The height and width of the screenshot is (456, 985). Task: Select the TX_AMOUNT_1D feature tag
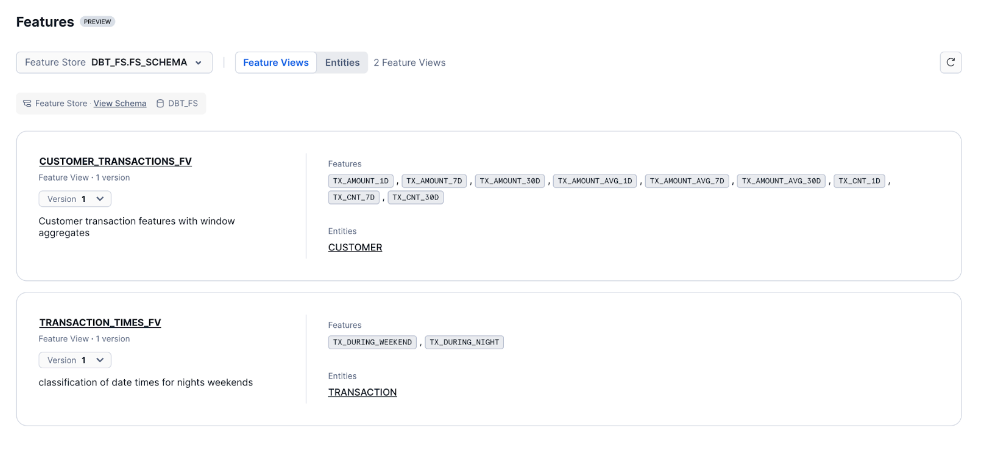pos(361,181)
